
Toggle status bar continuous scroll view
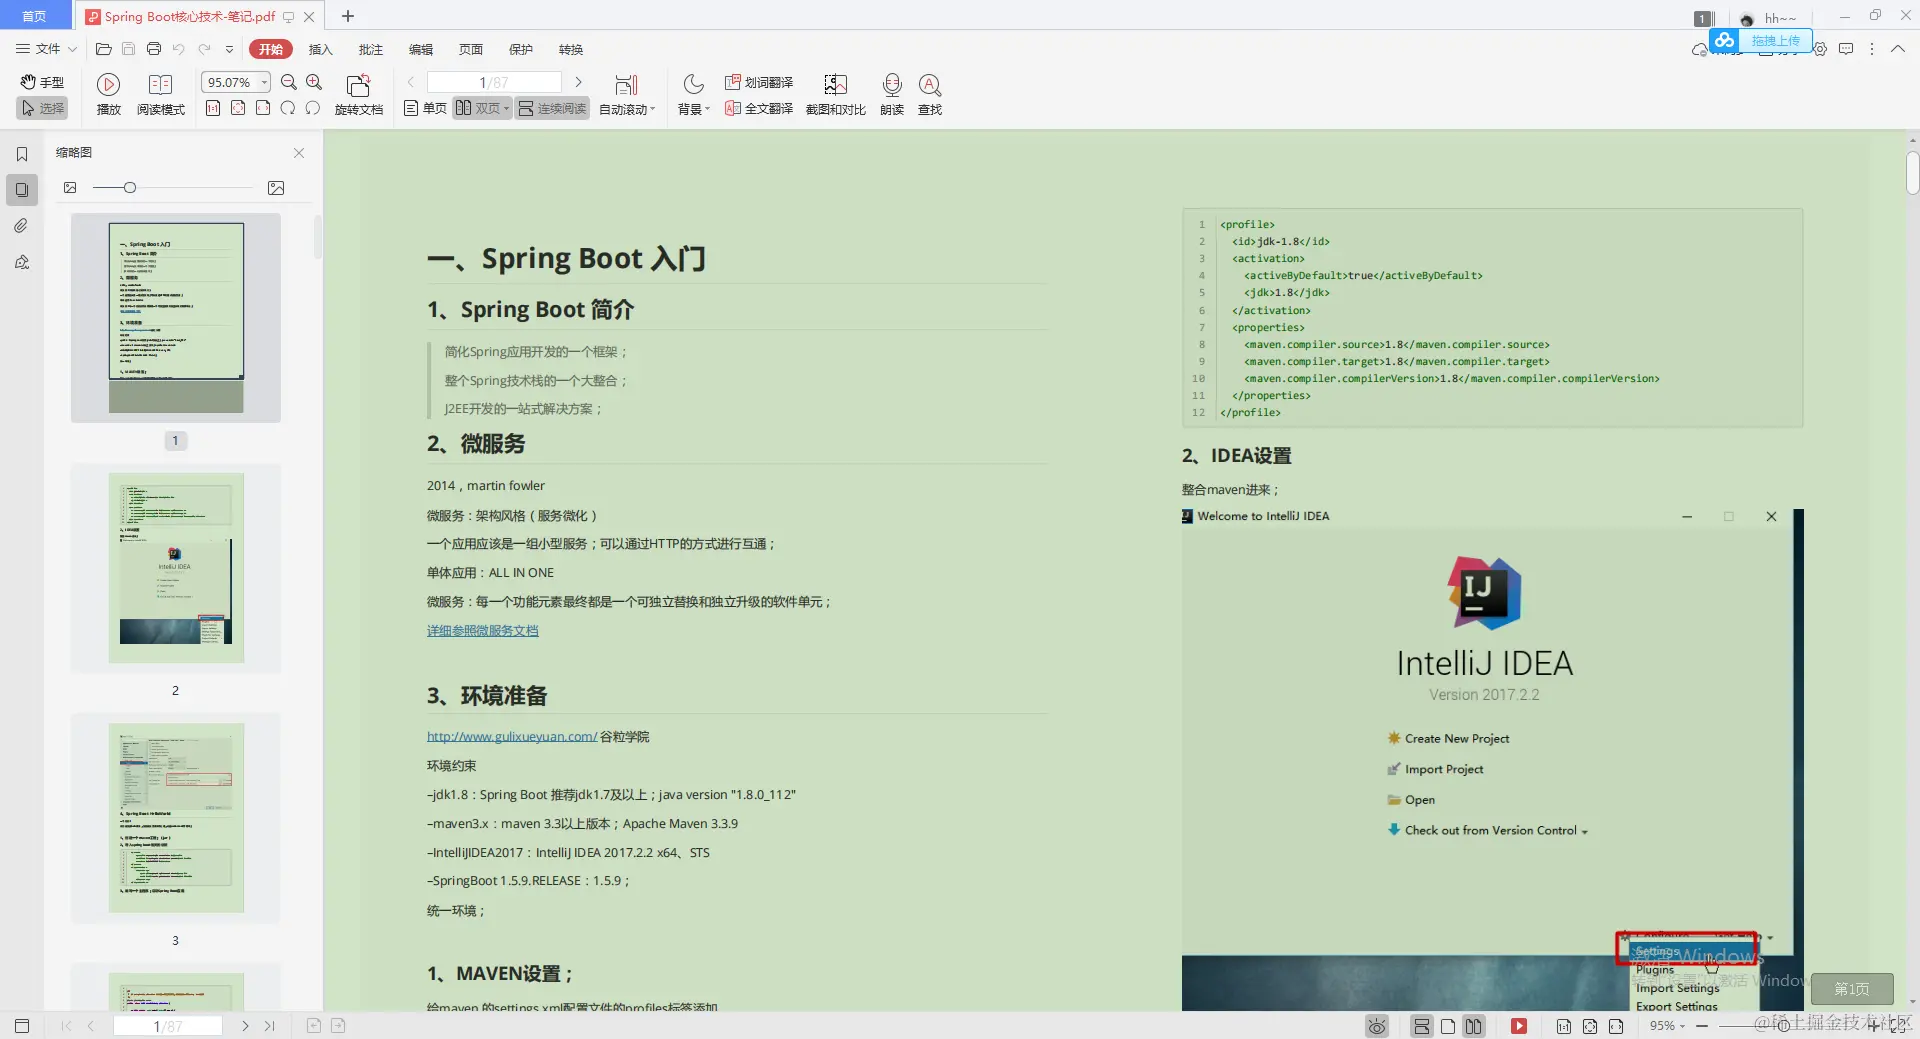pyautogui.click(x=1421, y=1026)
